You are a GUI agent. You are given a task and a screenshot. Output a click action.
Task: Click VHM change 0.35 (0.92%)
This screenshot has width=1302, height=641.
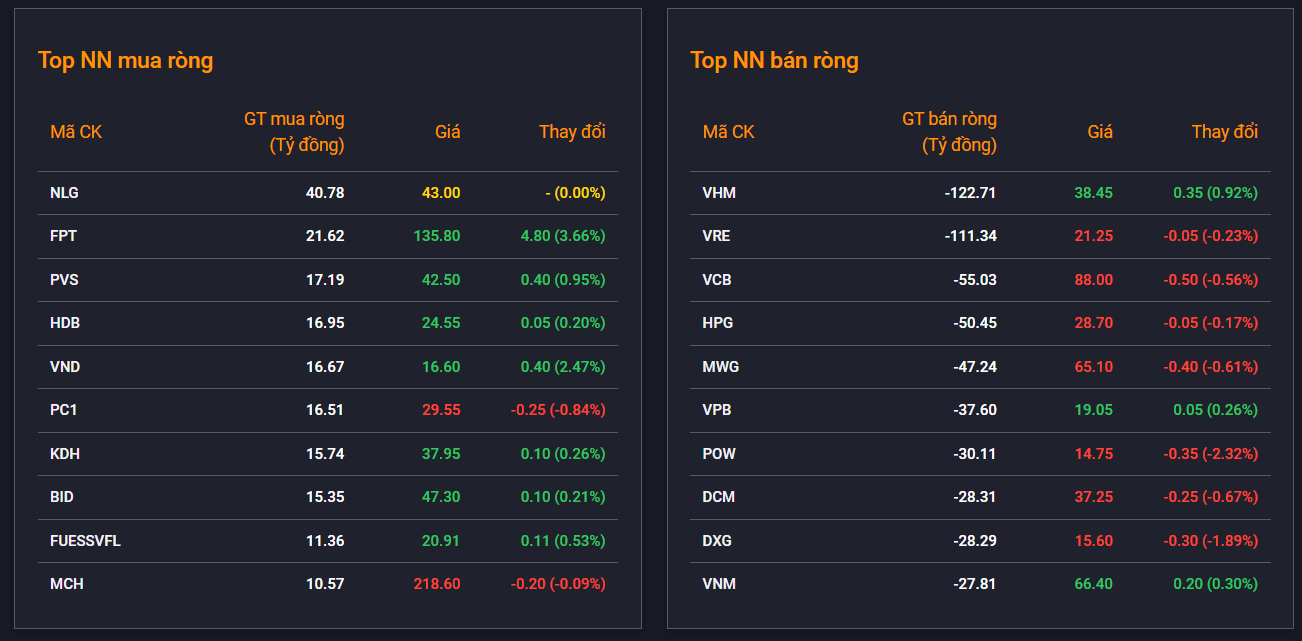click(x=1216, y=193)
